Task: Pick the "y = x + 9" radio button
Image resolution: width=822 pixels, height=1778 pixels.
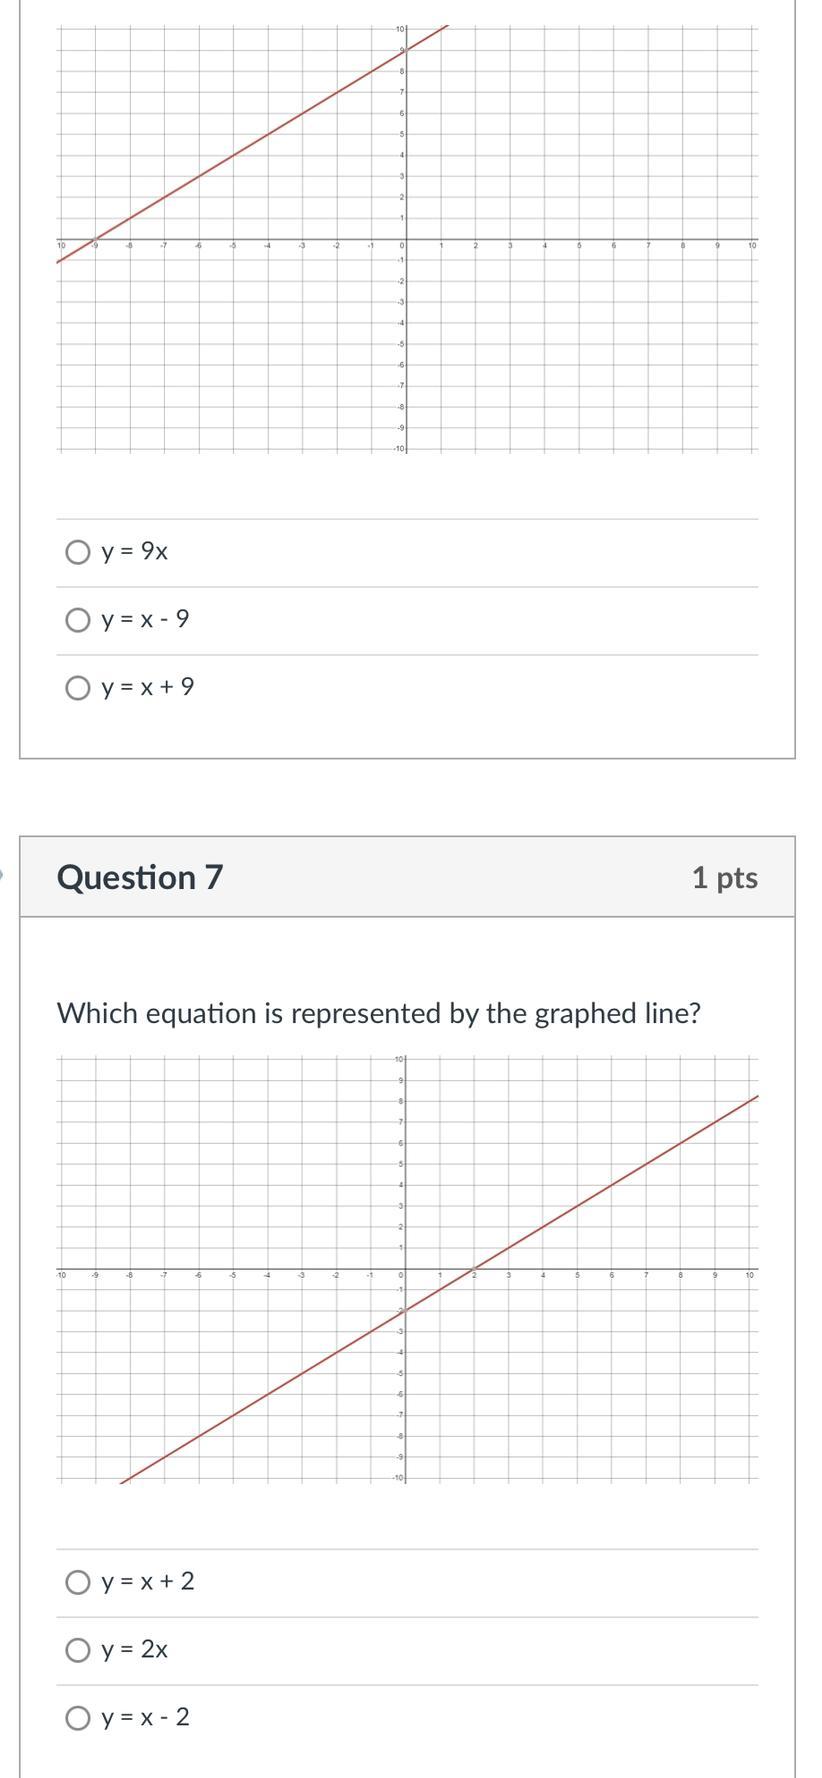Action: tap(77, 688)
